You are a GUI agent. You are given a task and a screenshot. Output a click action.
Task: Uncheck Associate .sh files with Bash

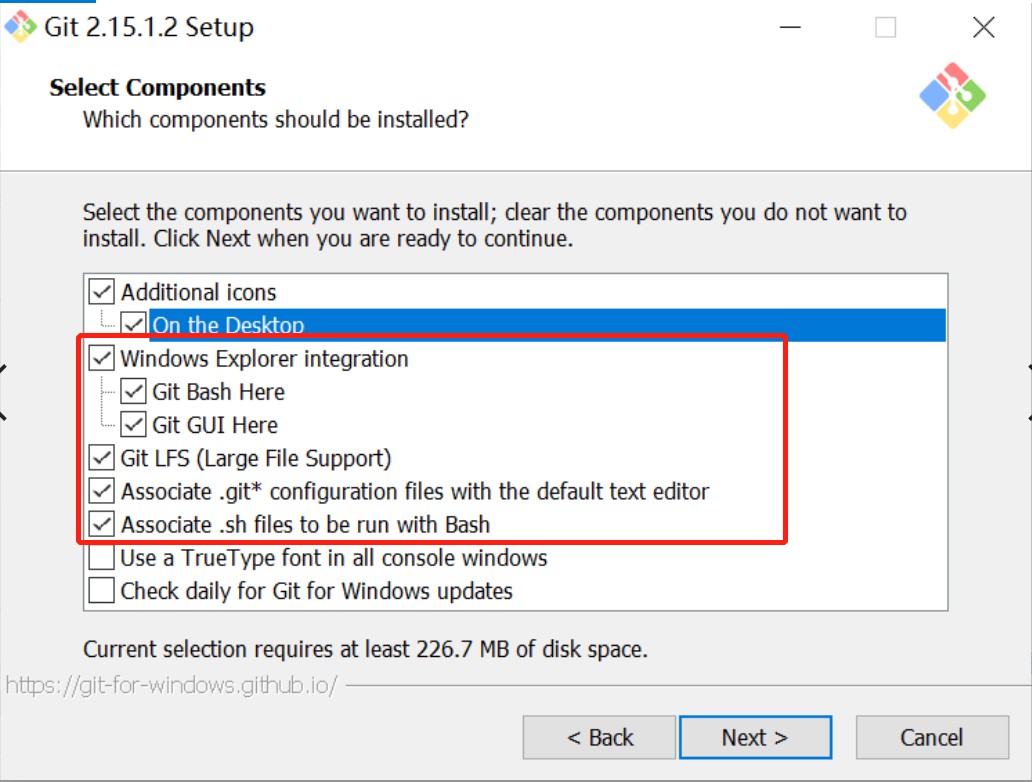click(101, 524)
